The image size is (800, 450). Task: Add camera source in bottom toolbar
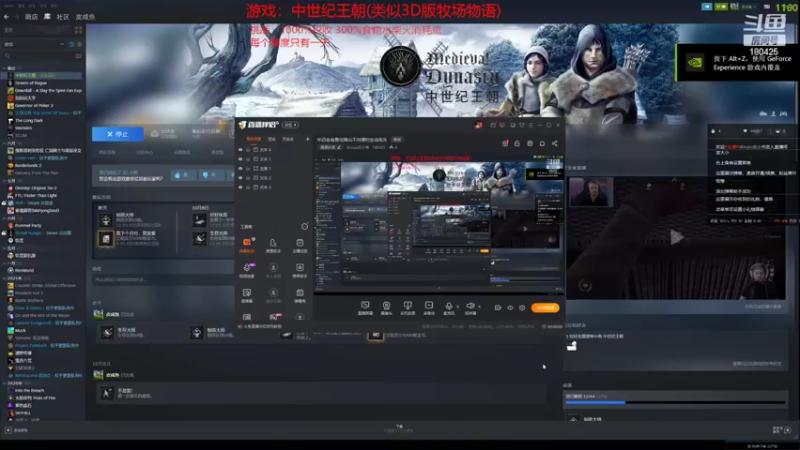386,307
